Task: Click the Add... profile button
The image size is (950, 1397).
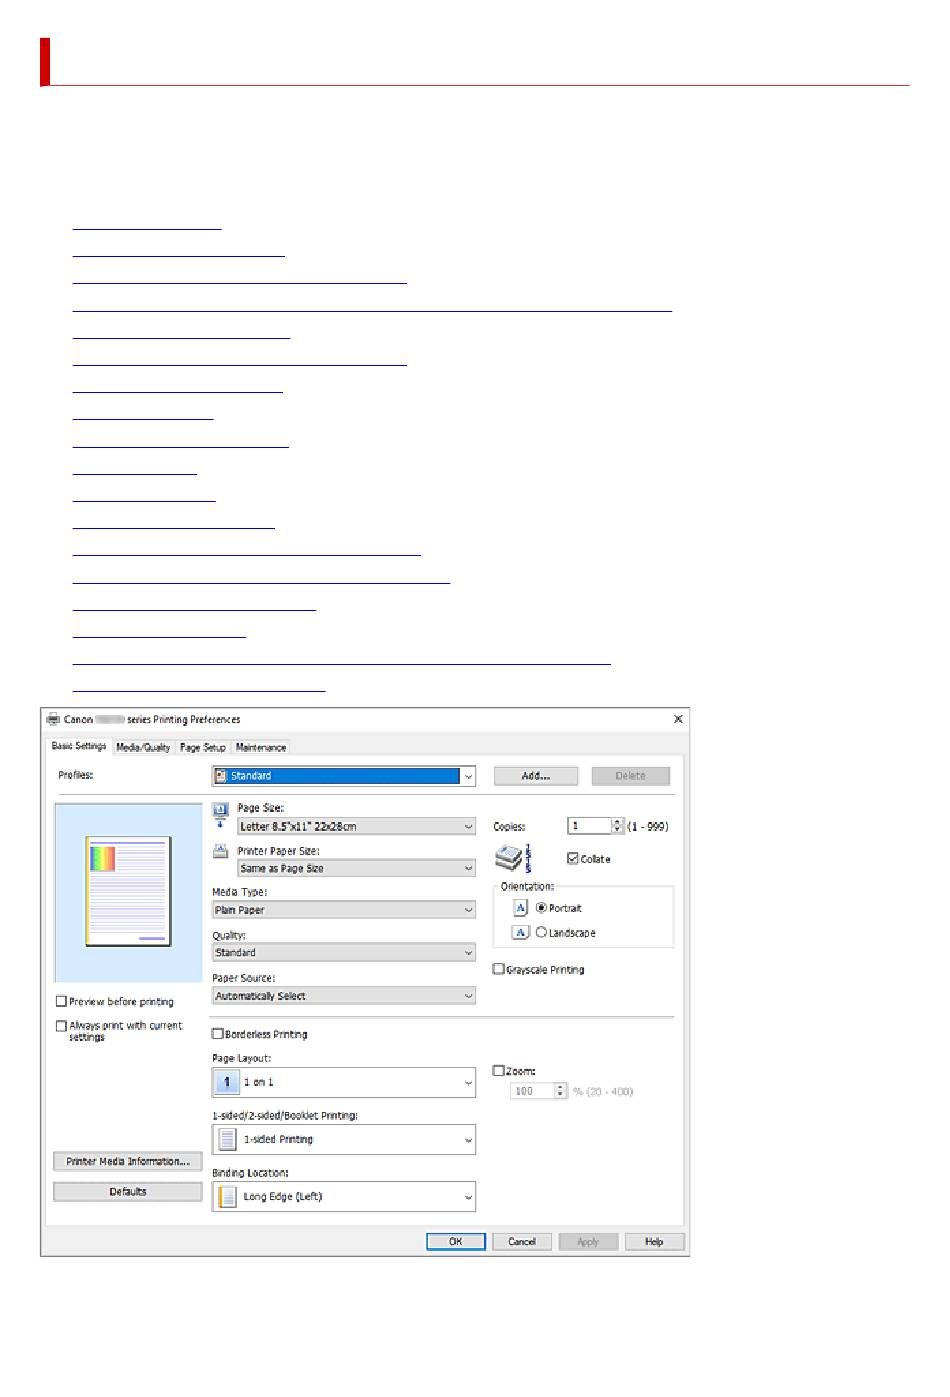Action: (536, 776)
